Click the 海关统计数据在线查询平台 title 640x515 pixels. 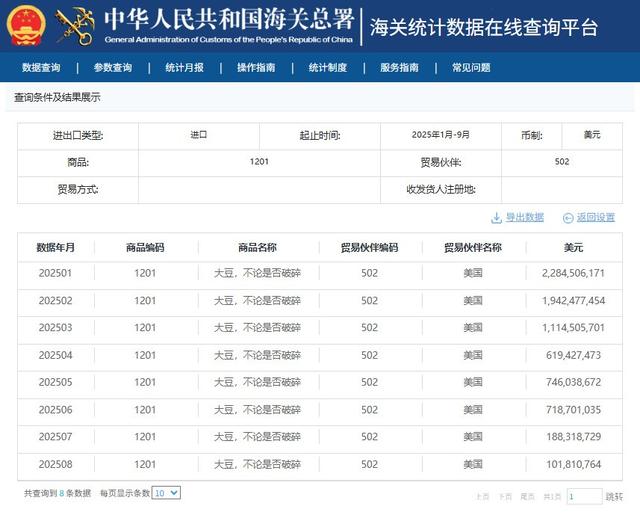484,28
